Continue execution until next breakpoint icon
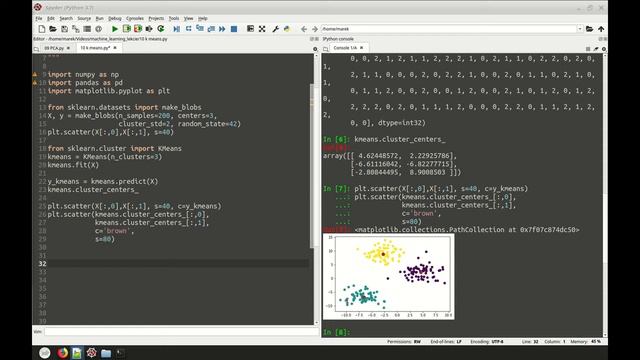640x360 pixels. point(222,29)
